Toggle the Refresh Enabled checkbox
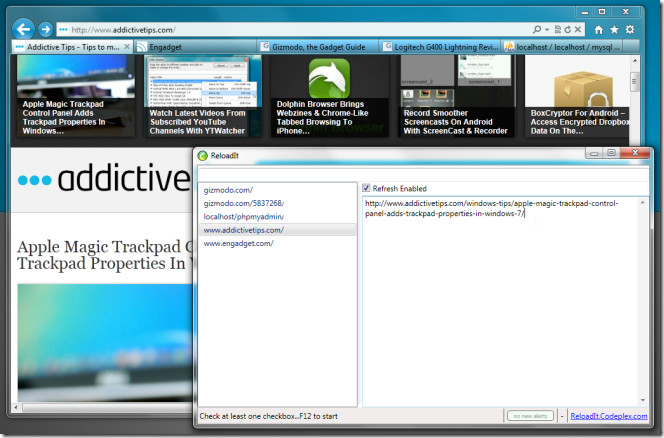The image size is (664, 438). tap(366, 188)
